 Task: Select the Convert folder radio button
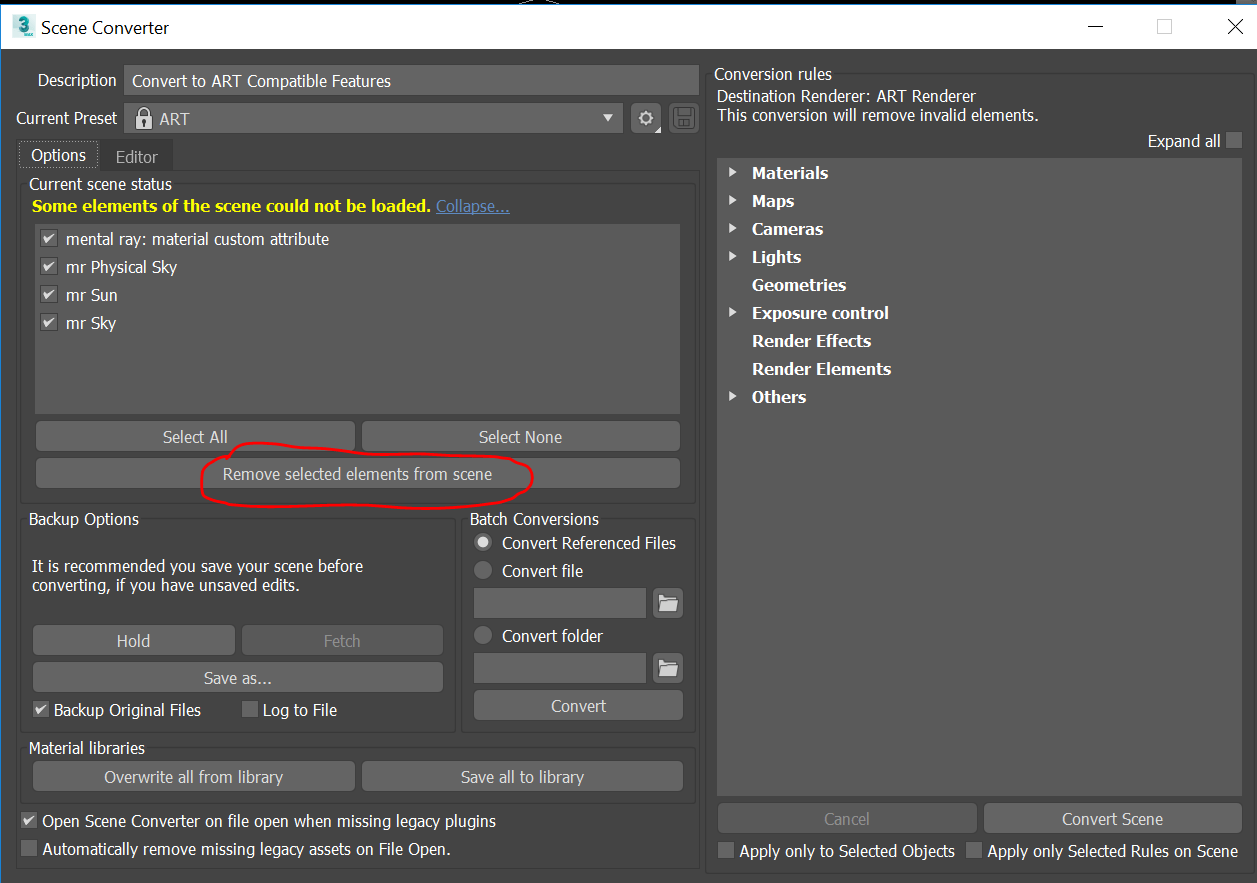point(483,636)
